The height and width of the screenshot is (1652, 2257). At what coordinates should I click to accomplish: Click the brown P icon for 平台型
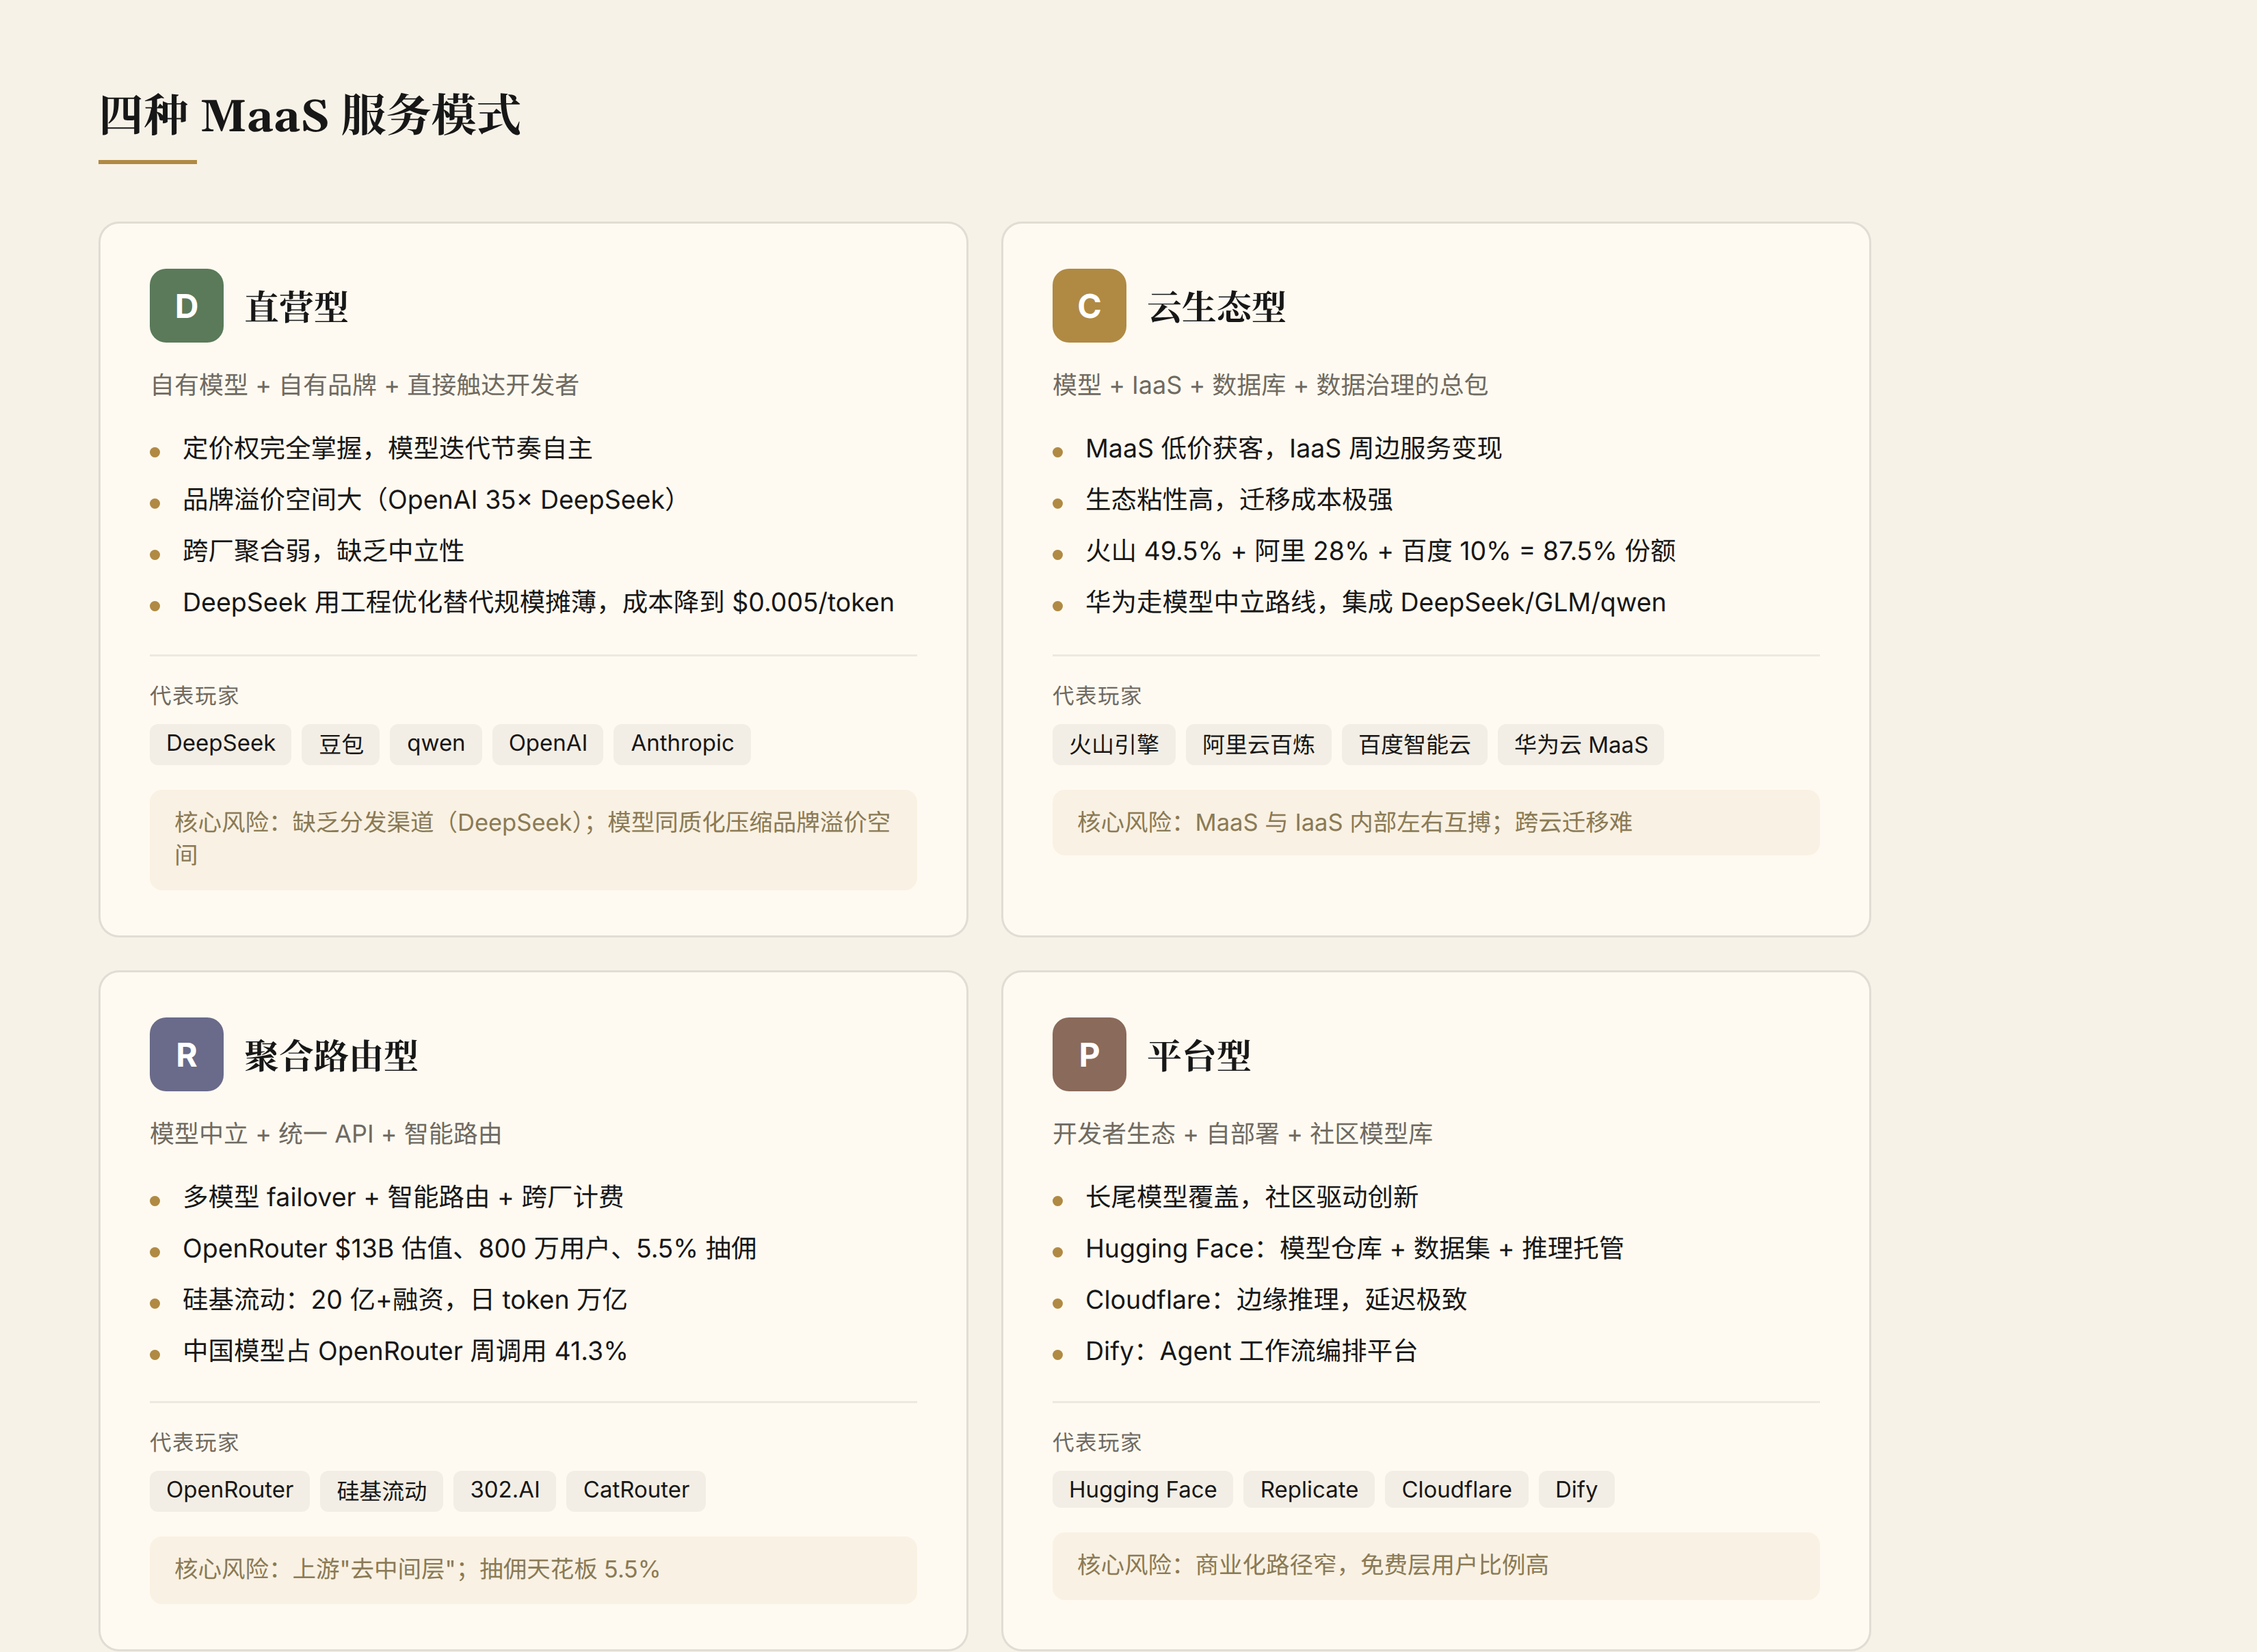point(1089,1054)
